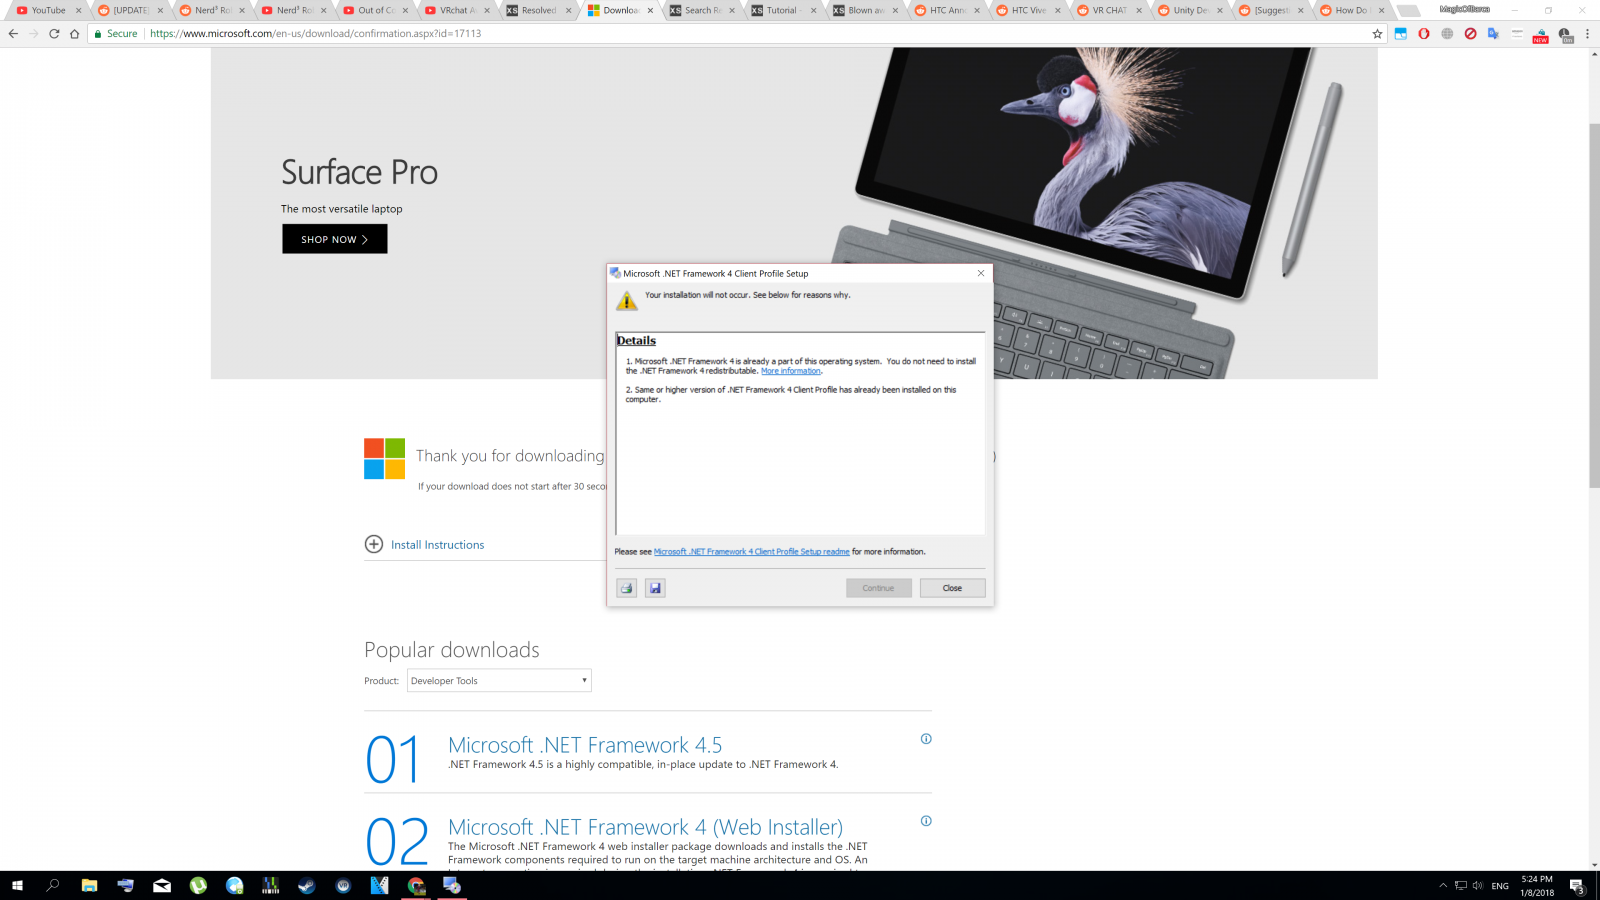Open Microsoft .NET Framework 4 (Web Installer) link

pos(645,827)
